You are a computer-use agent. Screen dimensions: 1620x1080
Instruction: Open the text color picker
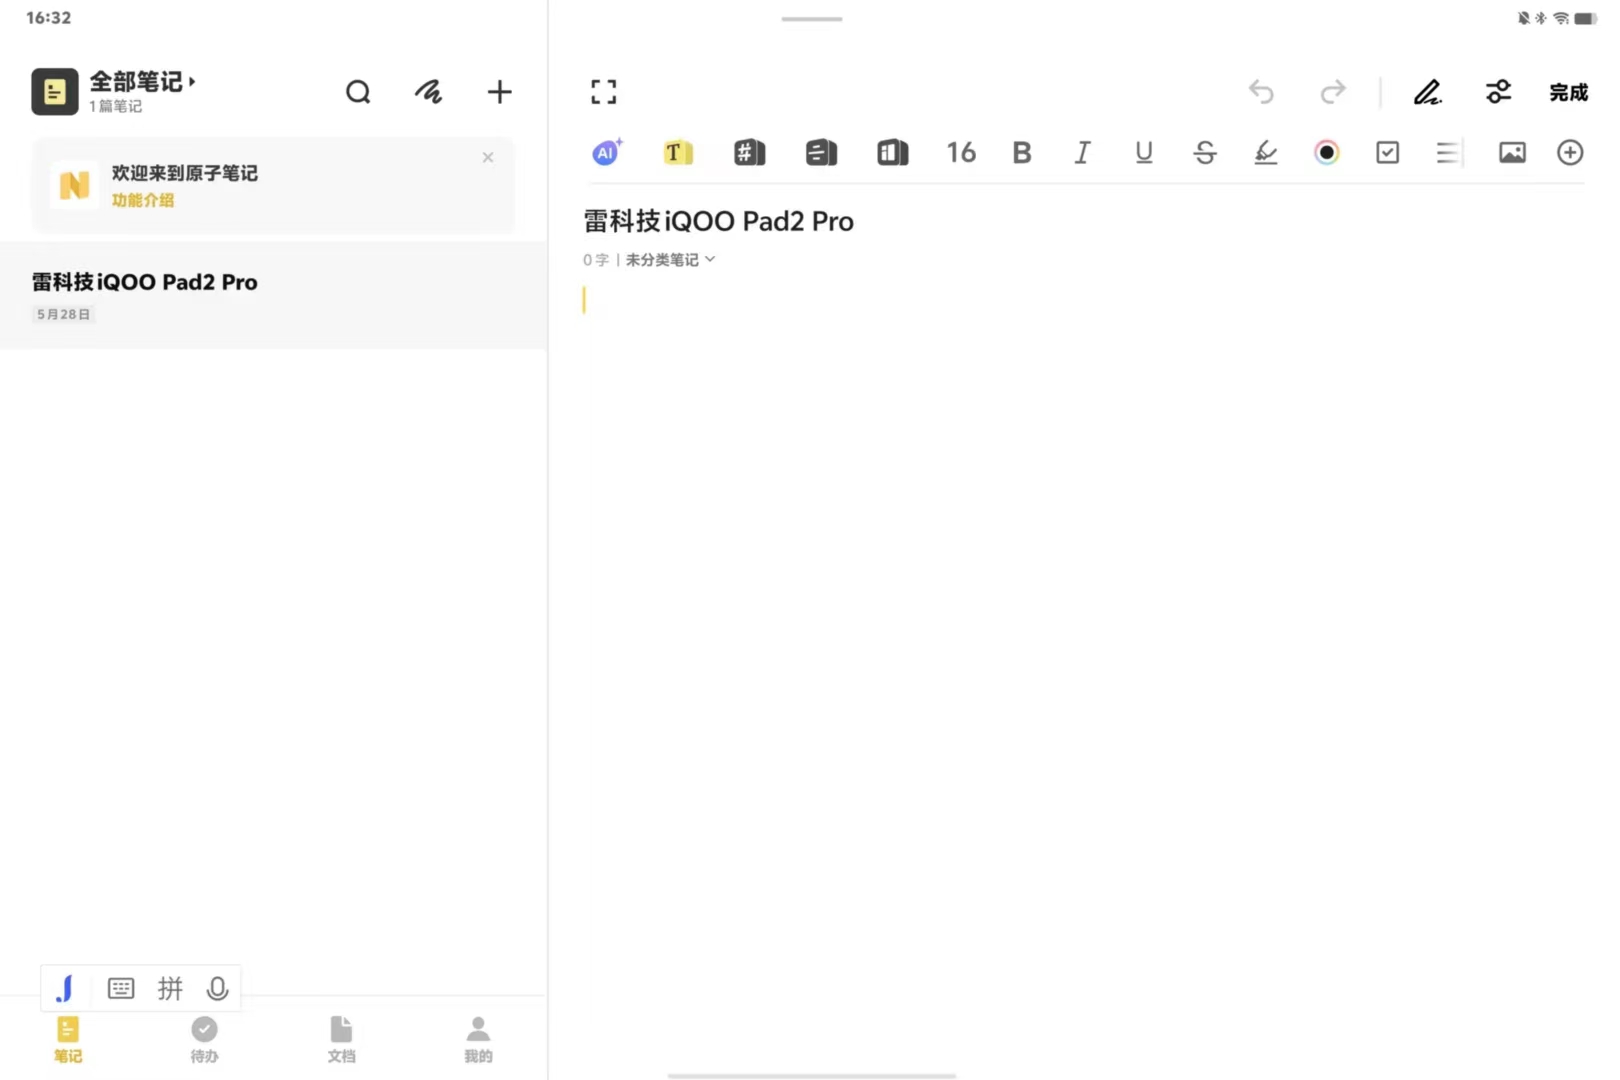1327,152
